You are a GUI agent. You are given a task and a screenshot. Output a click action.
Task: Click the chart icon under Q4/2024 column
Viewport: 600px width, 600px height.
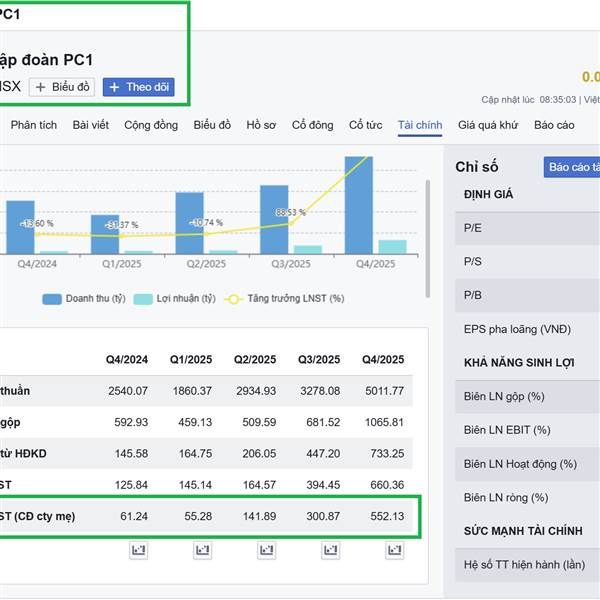click(x=139, y=550)
